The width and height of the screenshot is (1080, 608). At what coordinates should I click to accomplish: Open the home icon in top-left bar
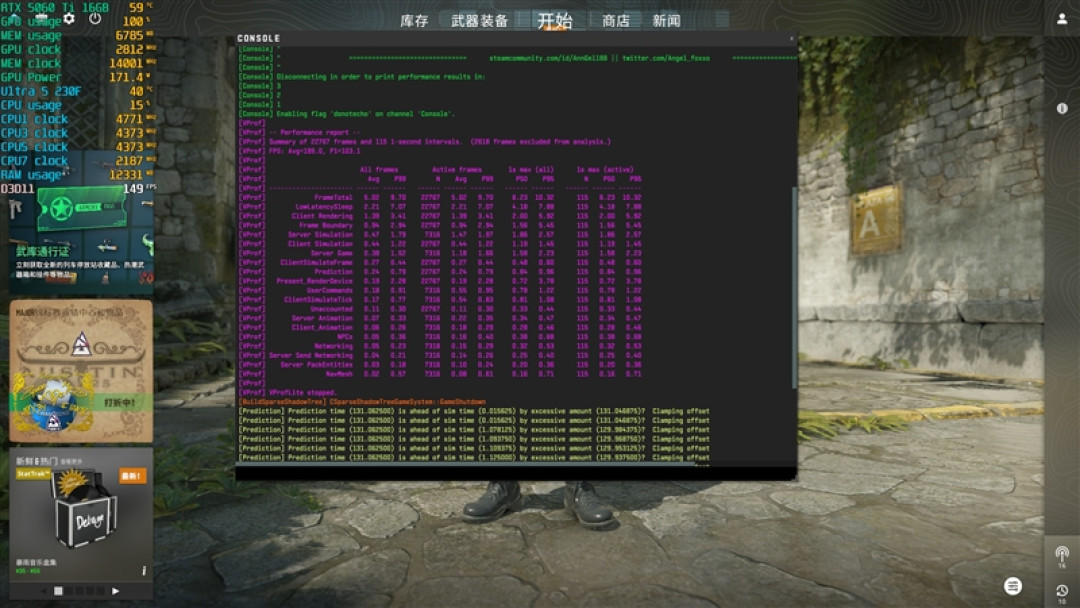point(14,19)
